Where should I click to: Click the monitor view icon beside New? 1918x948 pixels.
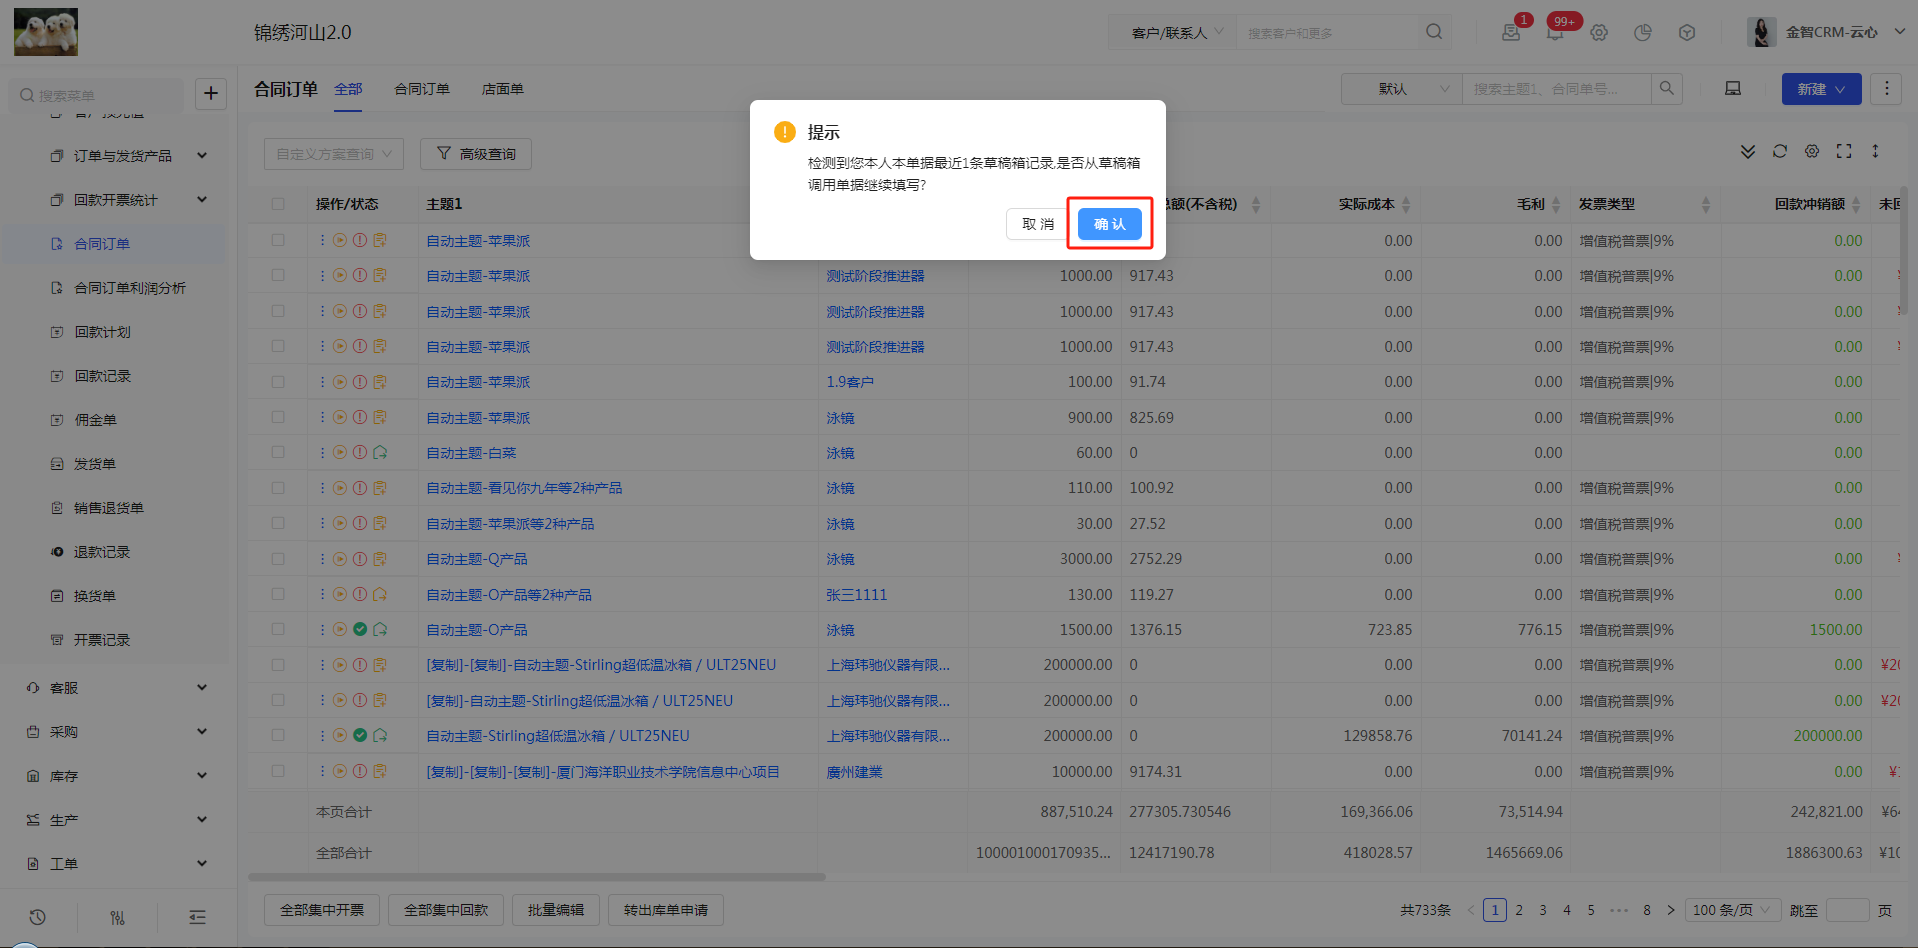1733,89
